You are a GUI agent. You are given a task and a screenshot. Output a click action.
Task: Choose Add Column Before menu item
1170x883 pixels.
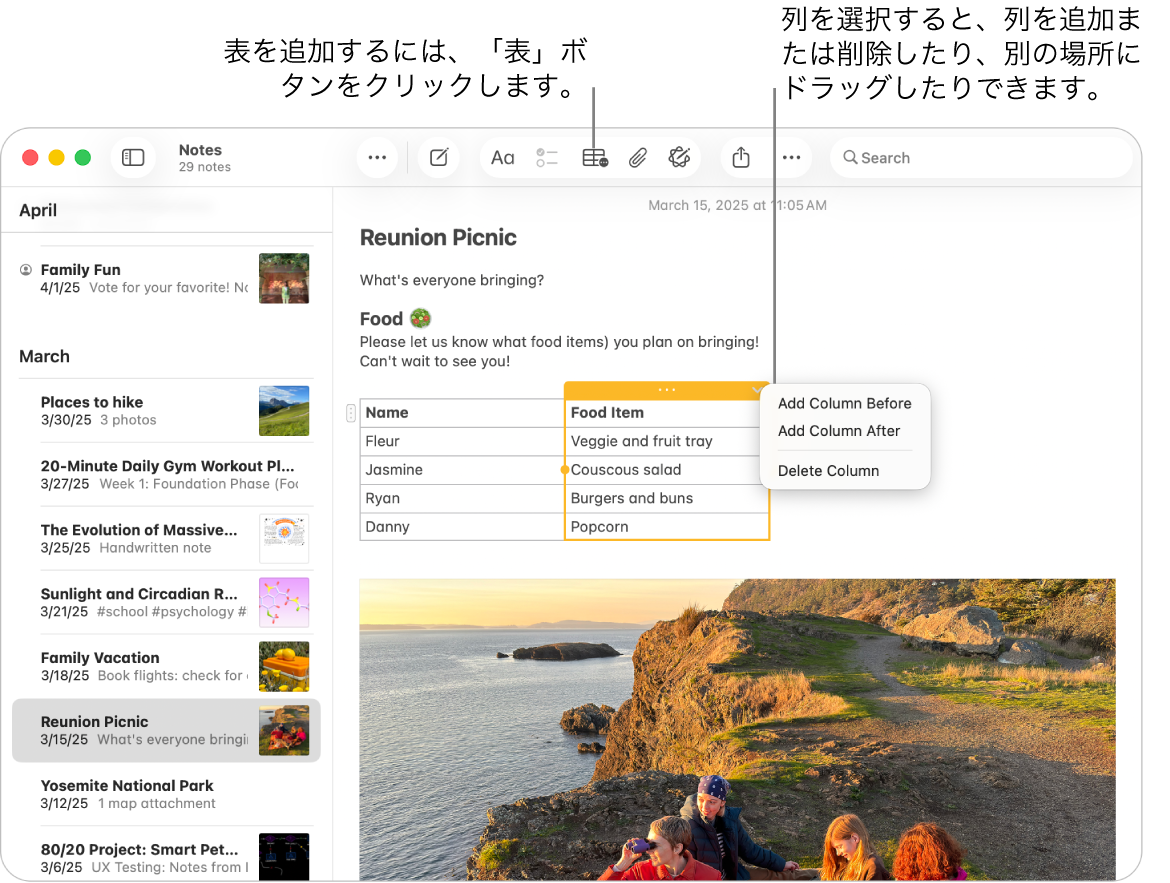[x=844, y=404]
